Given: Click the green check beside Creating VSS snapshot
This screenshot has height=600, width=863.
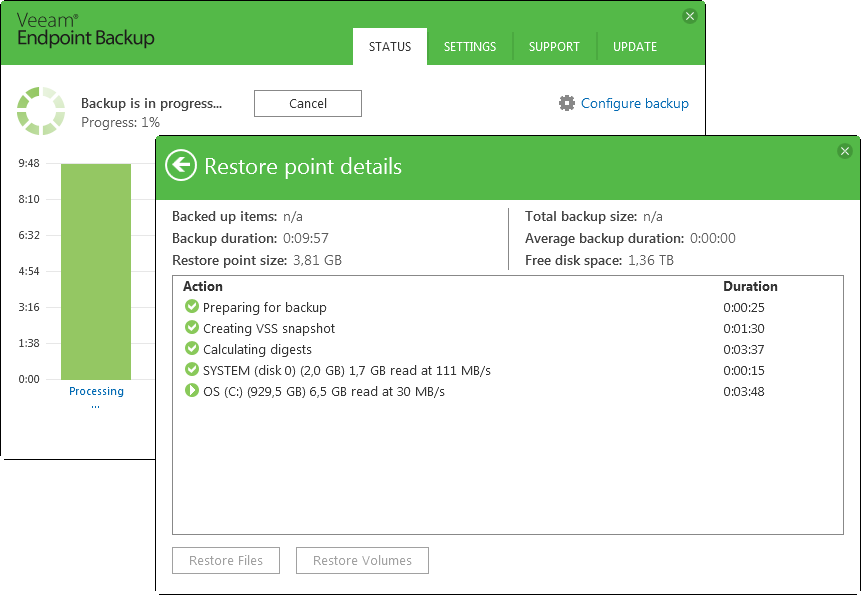Looking at the screenshot, I should (192, 328).
